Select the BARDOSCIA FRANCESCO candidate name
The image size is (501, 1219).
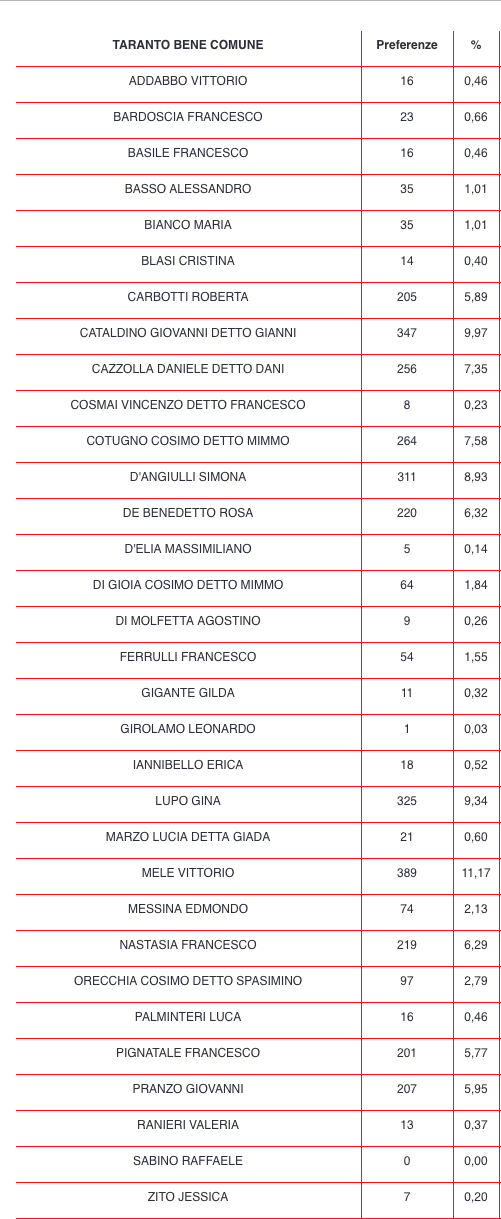(x=188, y=117)
